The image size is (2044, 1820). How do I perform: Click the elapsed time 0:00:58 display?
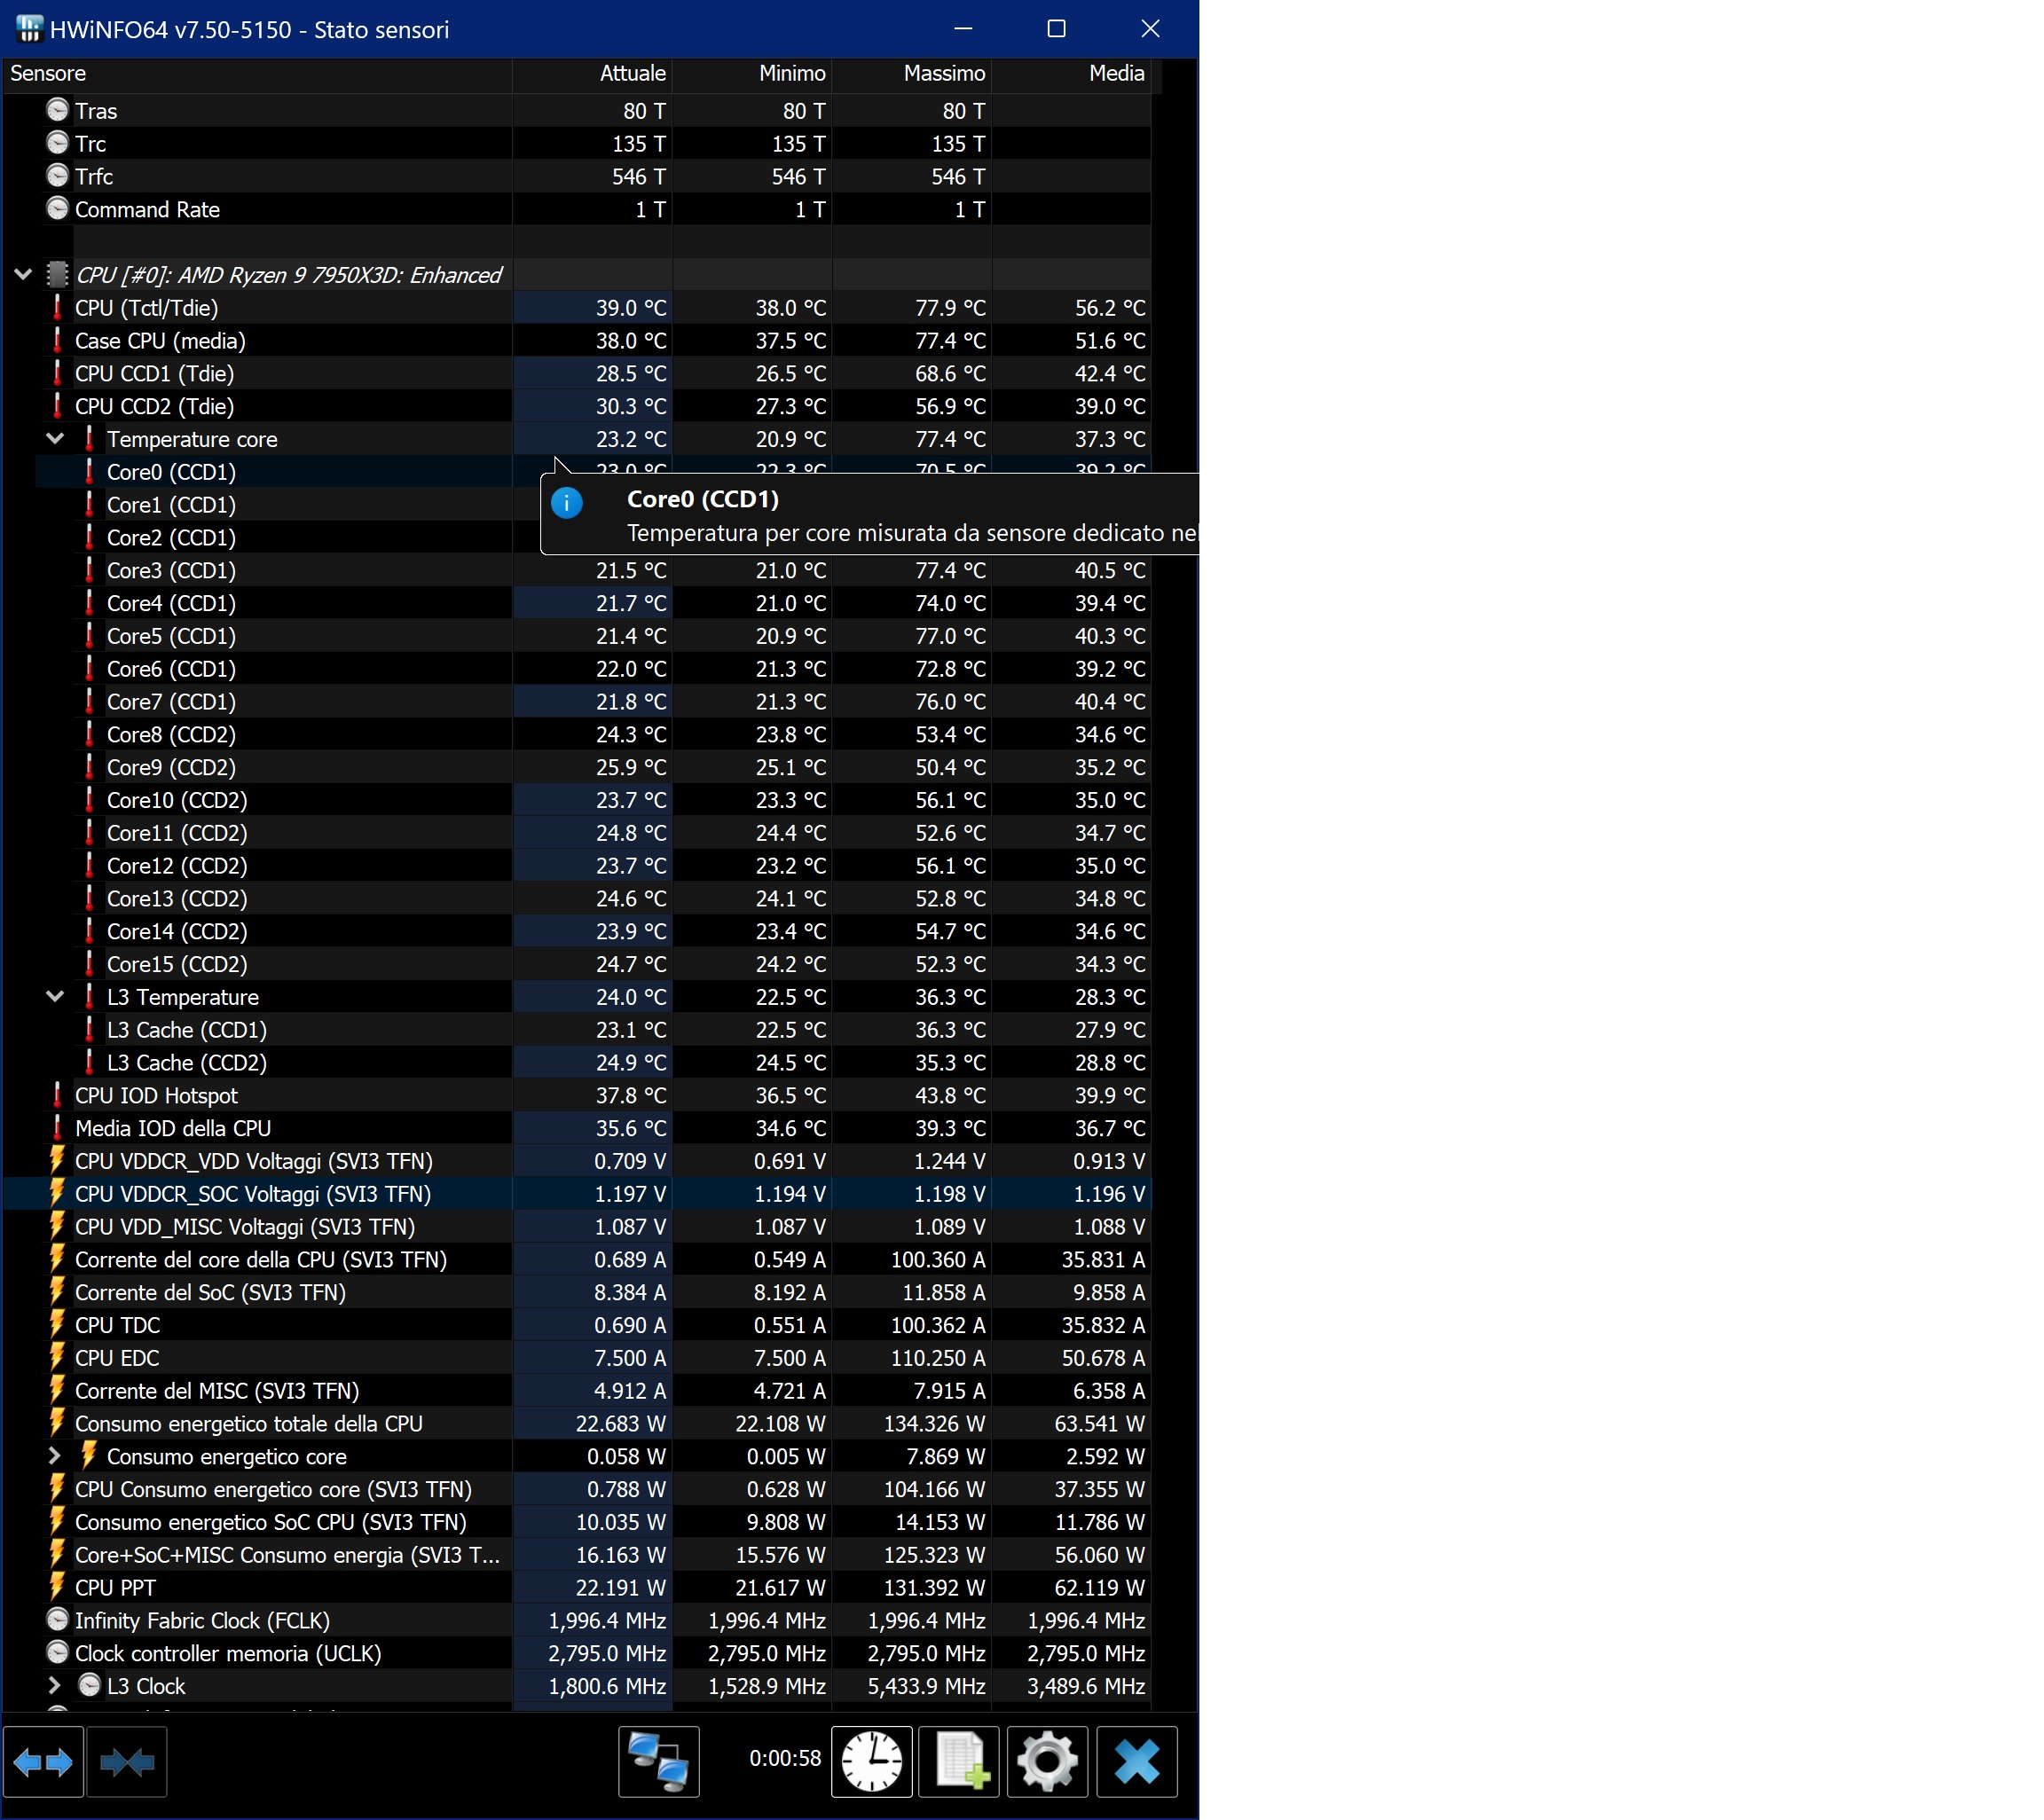coord(784,1758)
